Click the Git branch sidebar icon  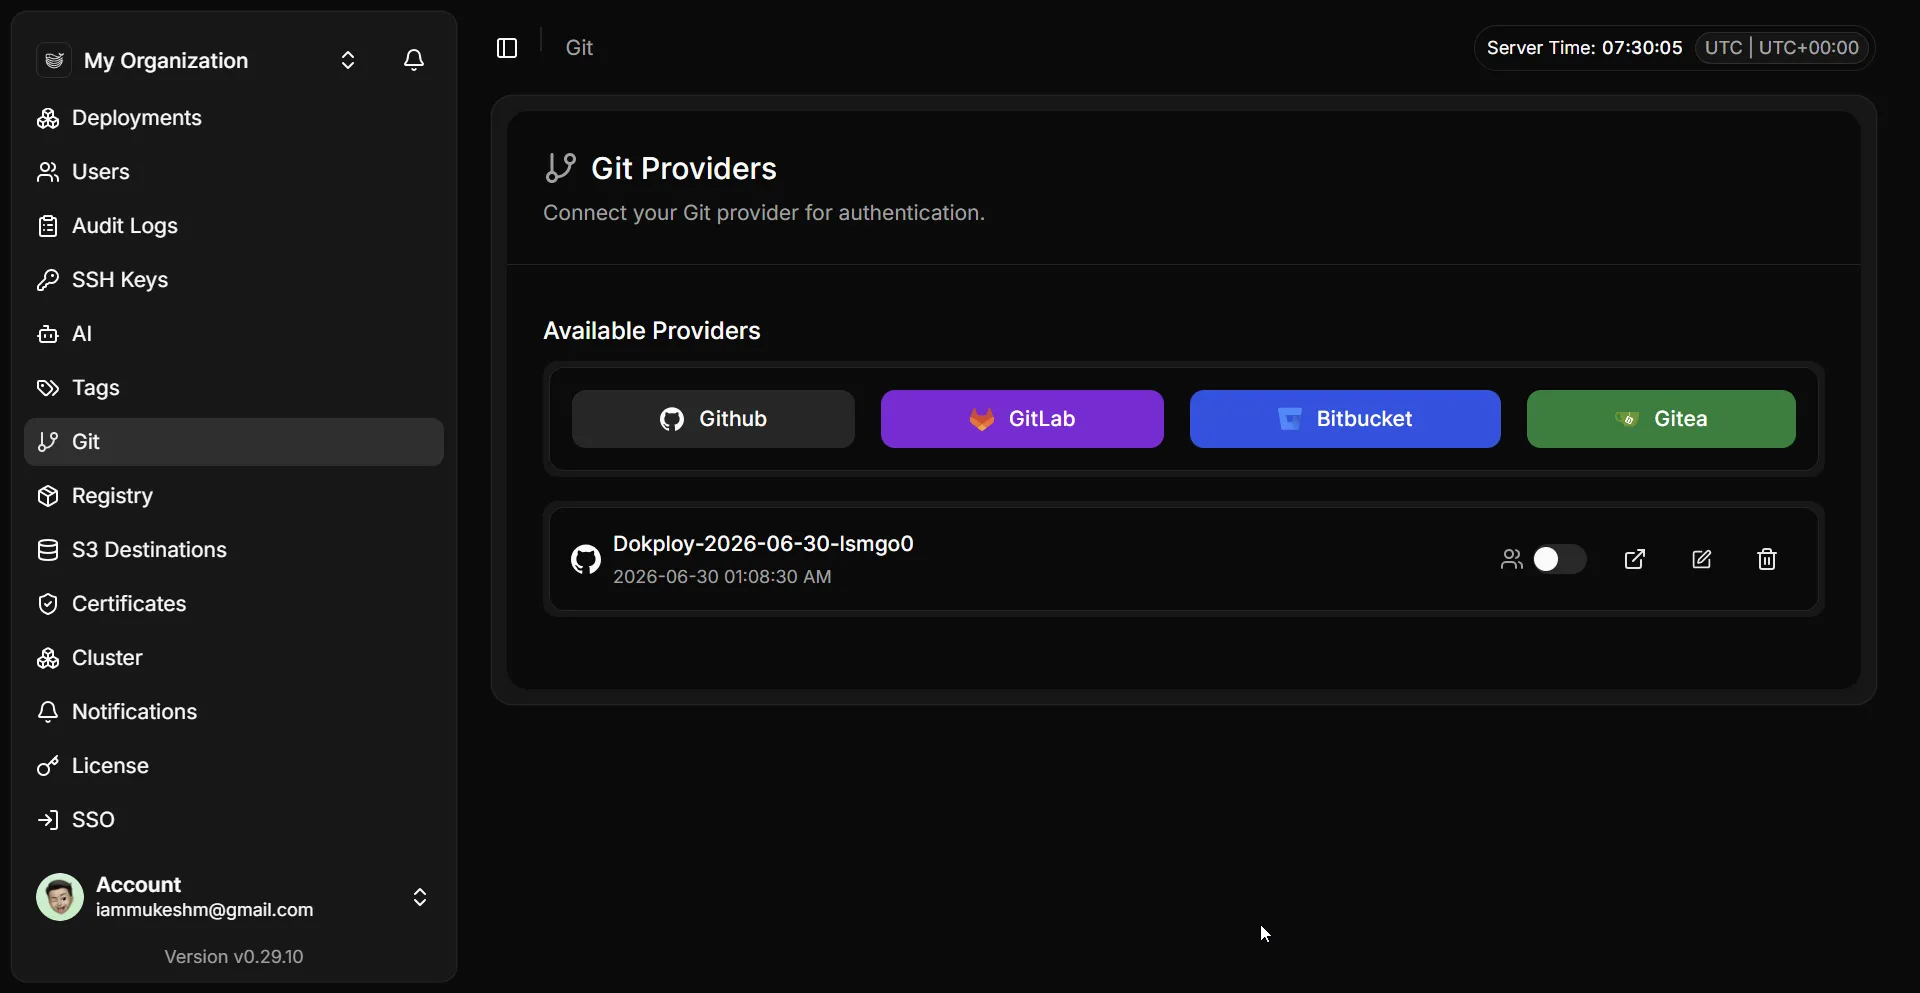pos(48,442)
